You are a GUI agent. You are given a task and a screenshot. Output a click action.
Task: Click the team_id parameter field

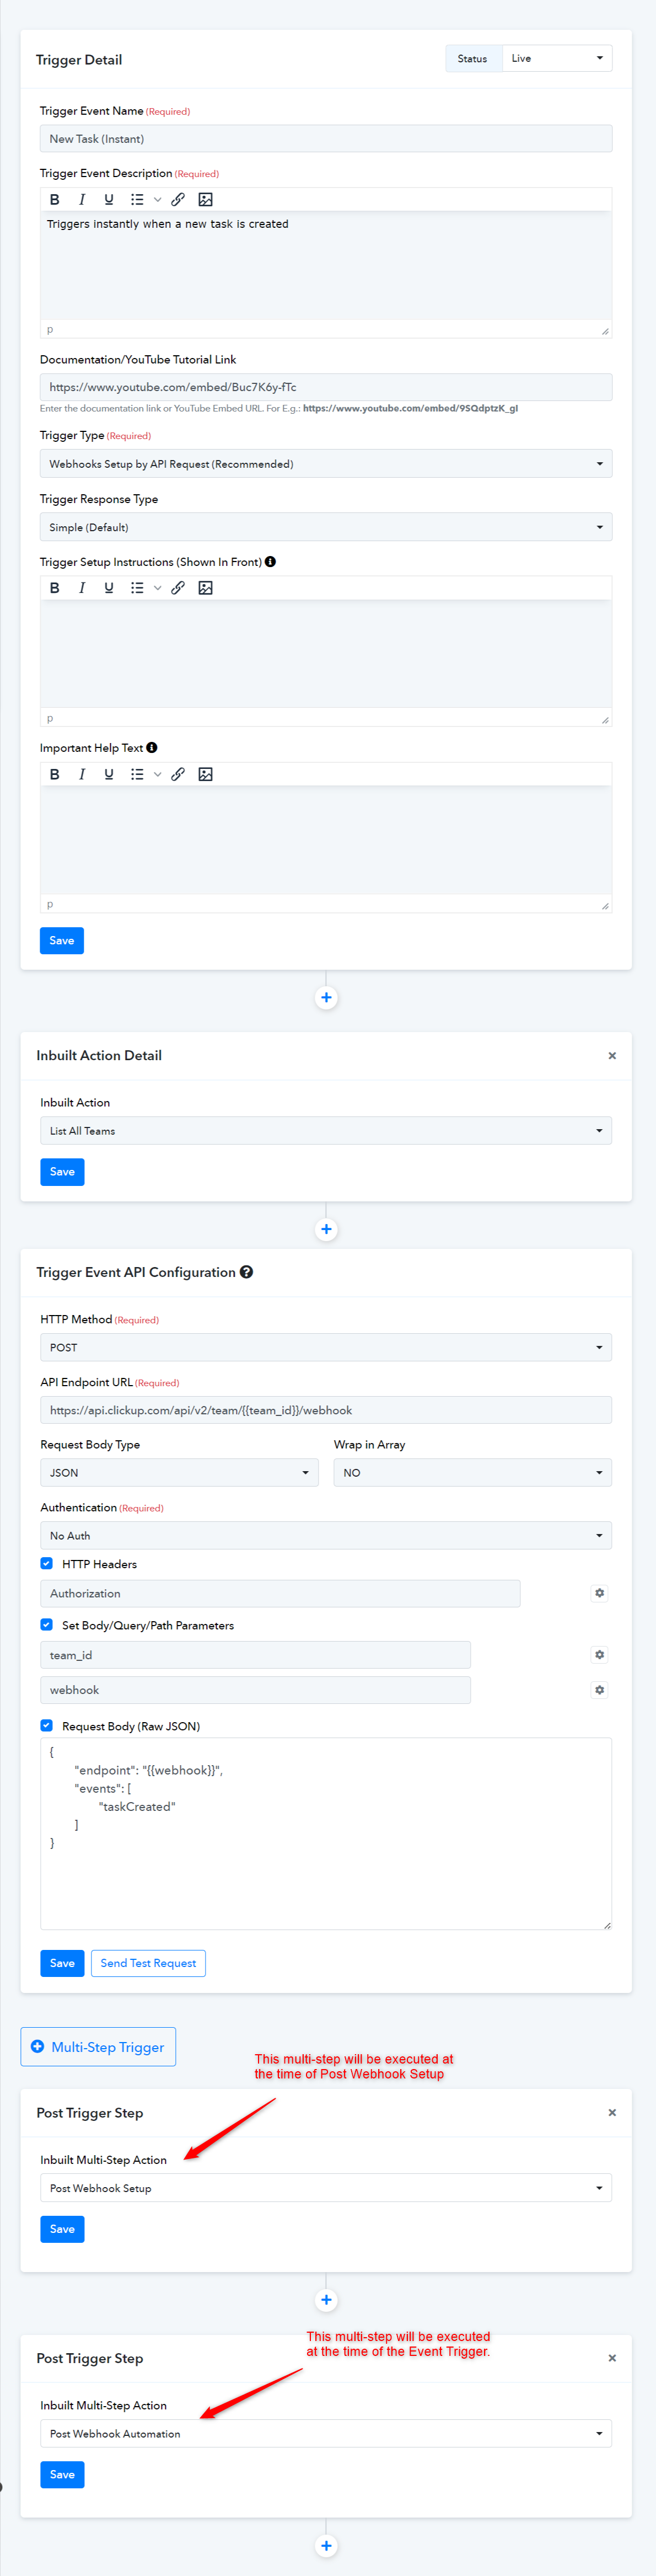click(255, 1655)
